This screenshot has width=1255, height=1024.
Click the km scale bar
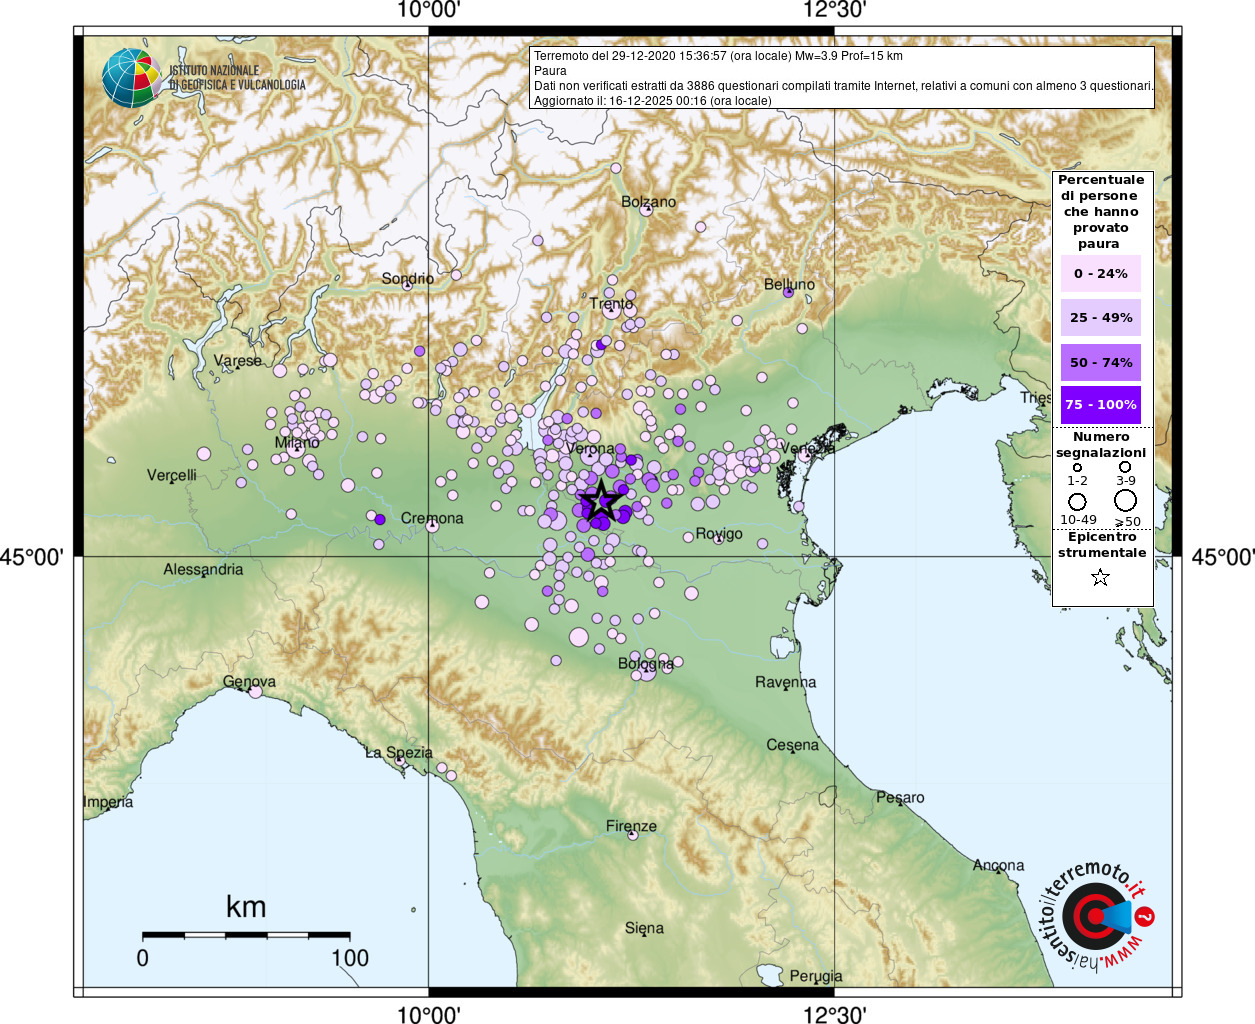pyautogui.click(x=245, y=935)
